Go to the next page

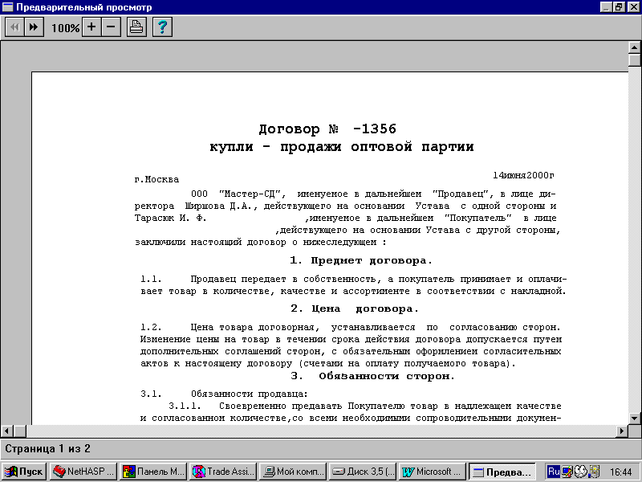tap(33, 28)
